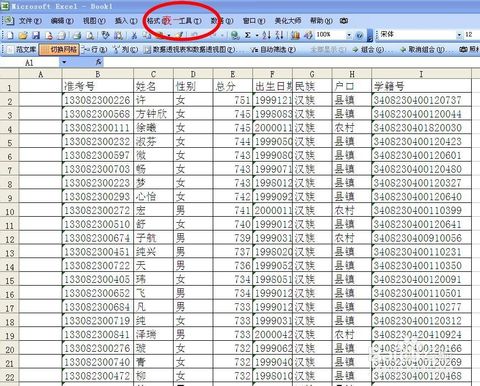Open Print Preview from the toolbar
Screen dimensions: 480x386
pos(90,35)
